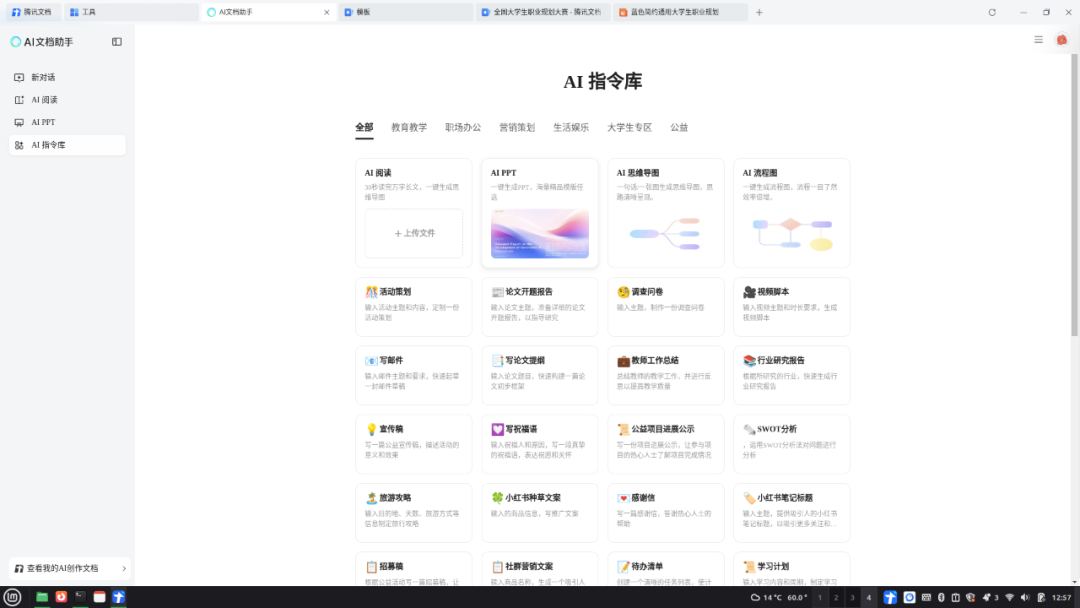The width and height of the screenshot is (1080, 608).
Task: Open the hamburger menu at top right
Action: click(x=1038, y=40)
